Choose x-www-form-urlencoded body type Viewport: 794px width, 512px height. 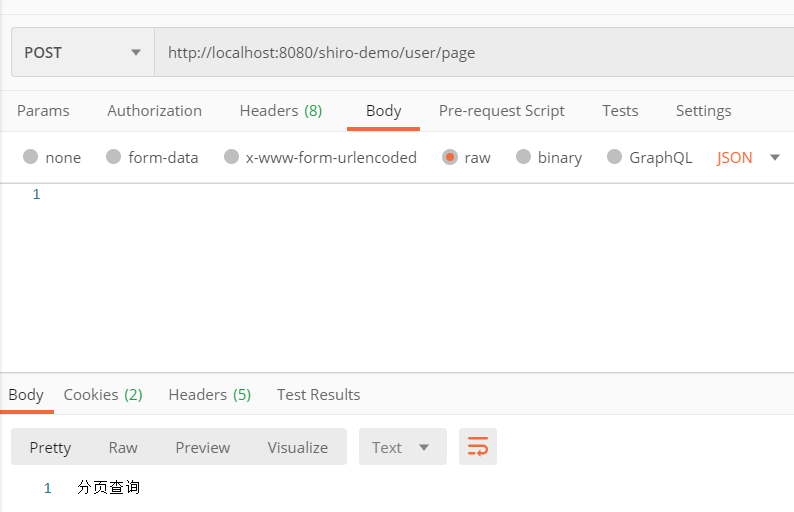pyautogui.click(x=232, y=157)
